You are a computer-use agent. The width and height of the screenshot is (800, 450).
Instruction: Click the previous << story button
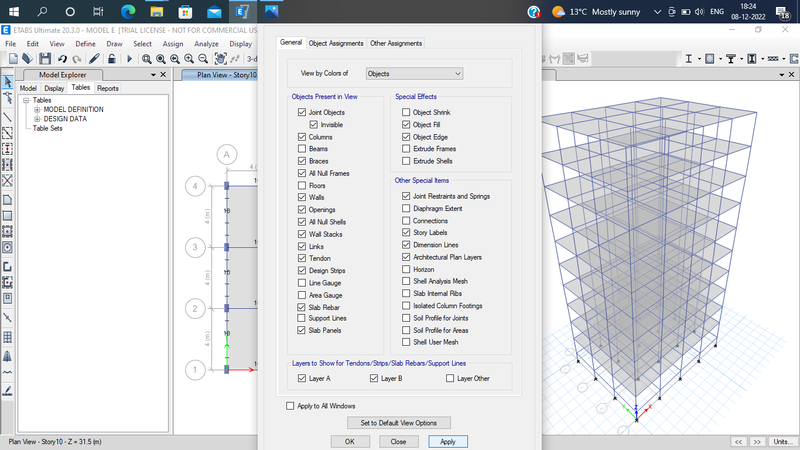(738, 441)
